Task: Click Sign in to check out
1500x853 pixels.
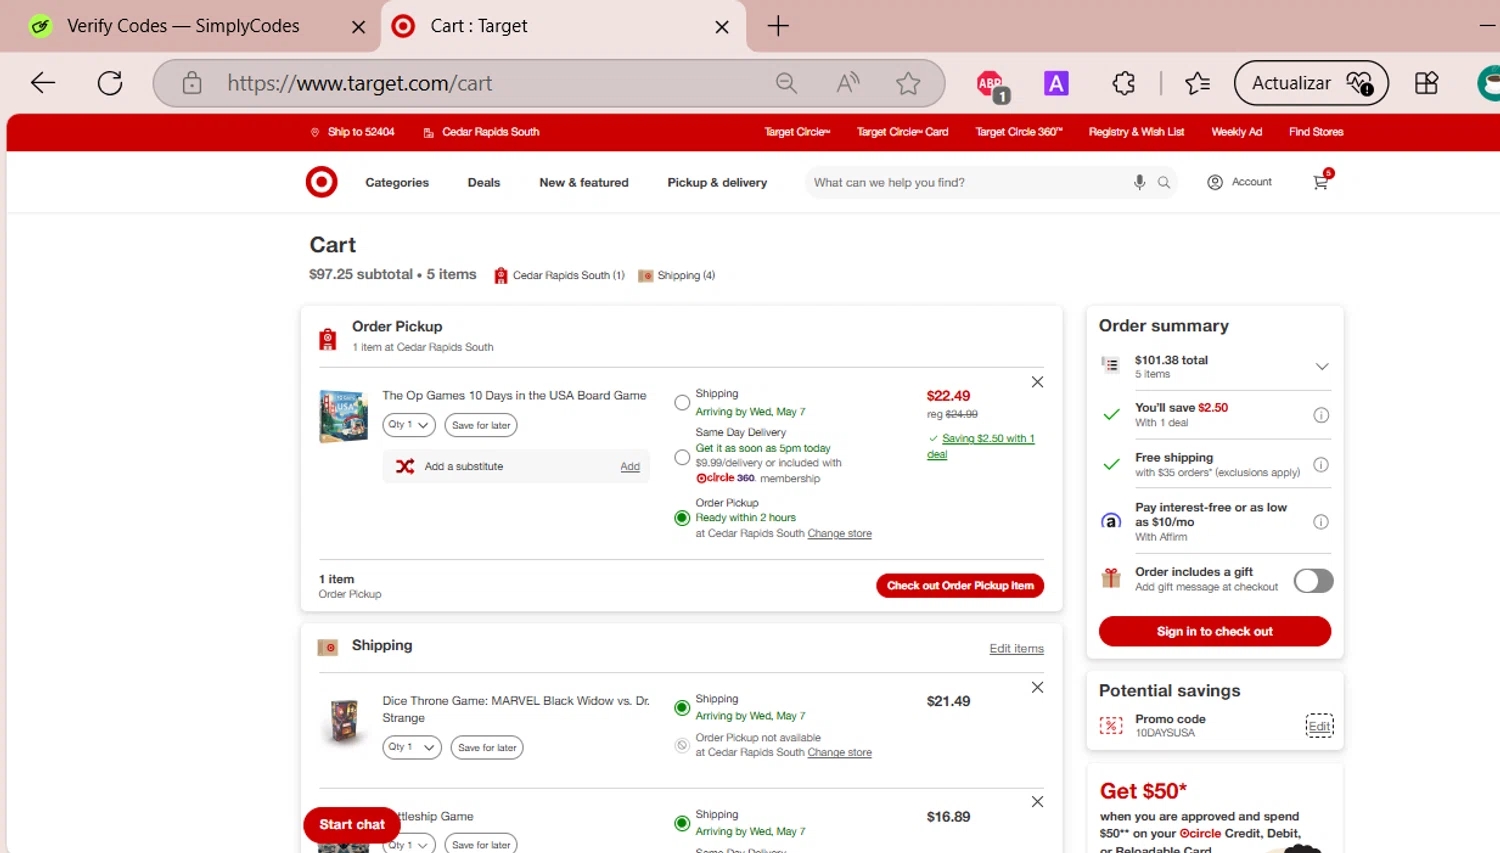Action: (x=1214, y=631)
